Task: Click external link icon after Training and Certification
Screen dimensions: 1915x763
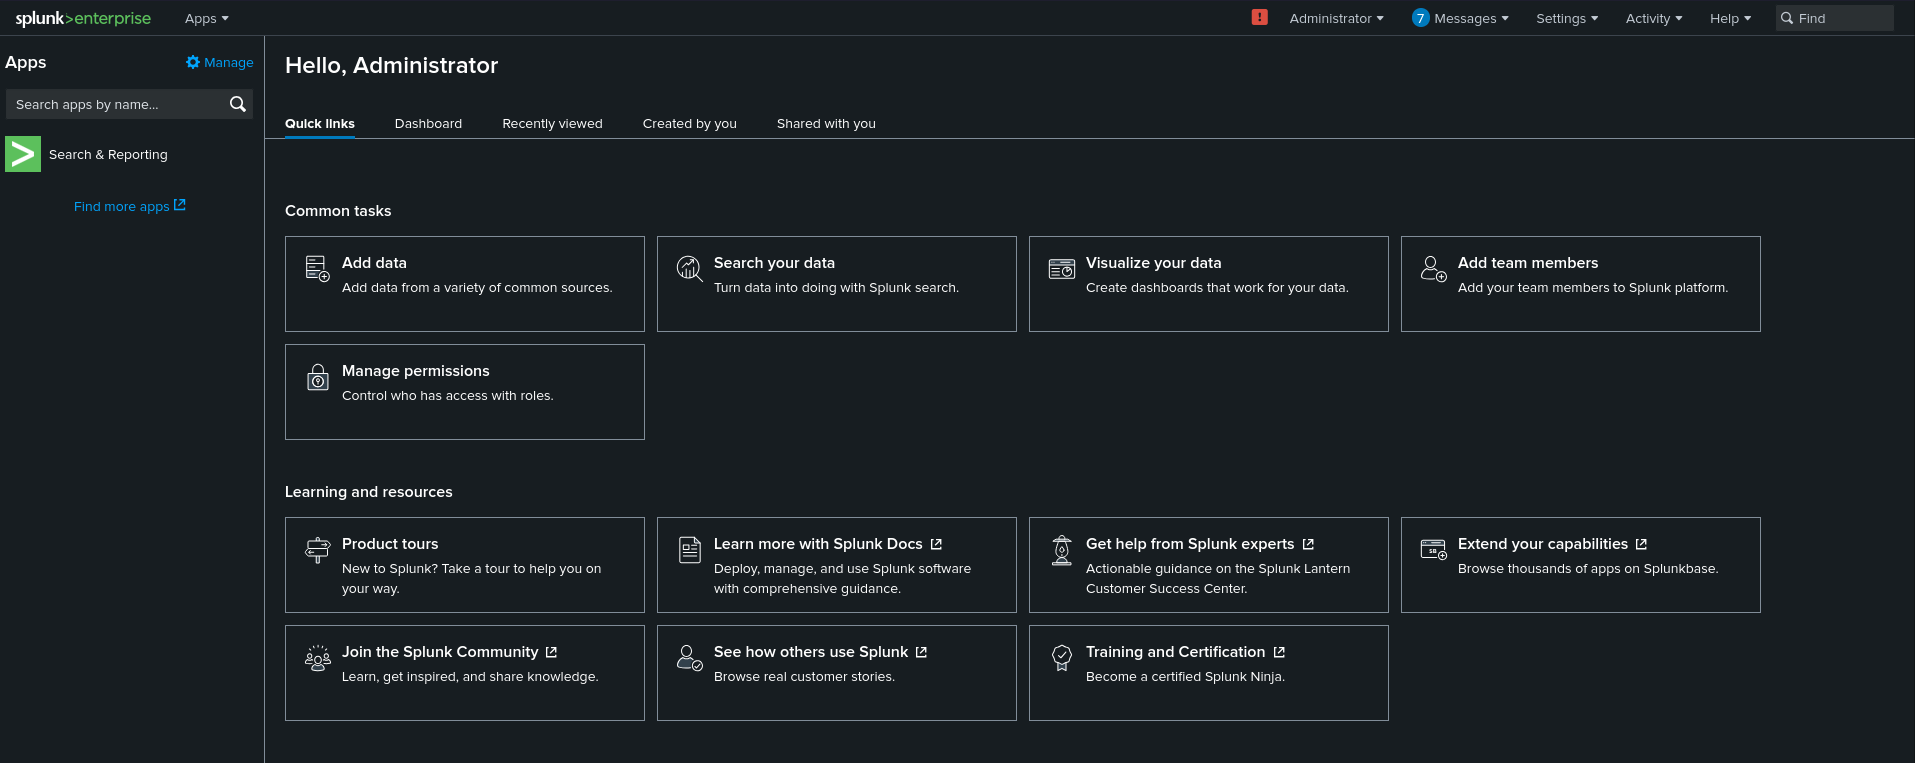Action: [1279, 652]
